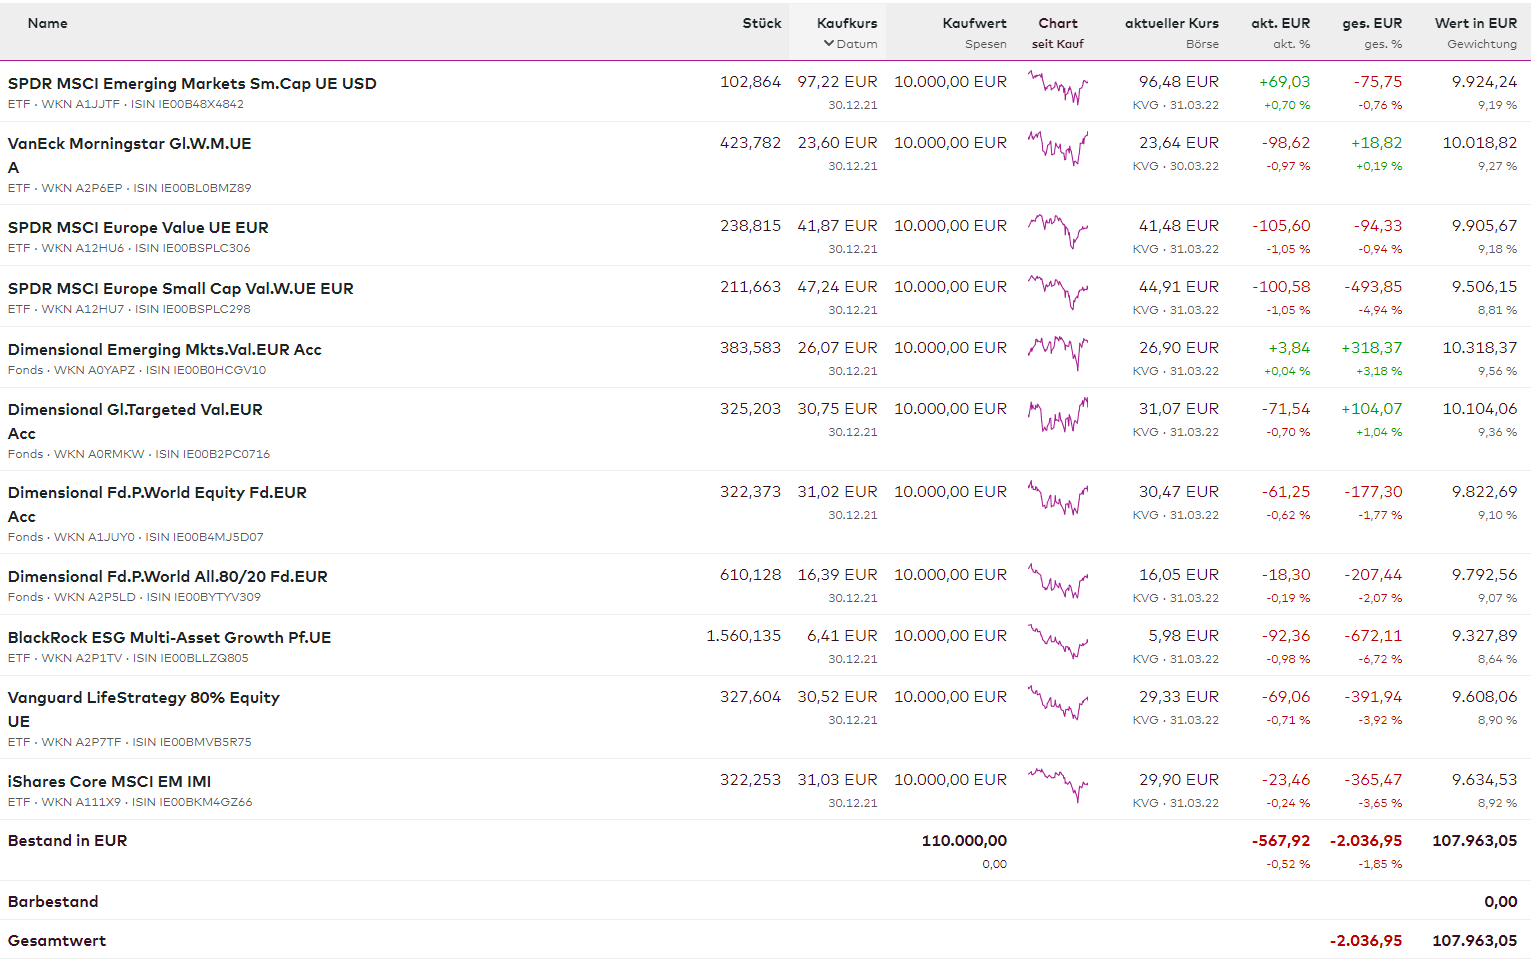This screenshot has height=959, width=1531.
Task: Sort the table by the Stück column
Action: click(x=761, y=23)
